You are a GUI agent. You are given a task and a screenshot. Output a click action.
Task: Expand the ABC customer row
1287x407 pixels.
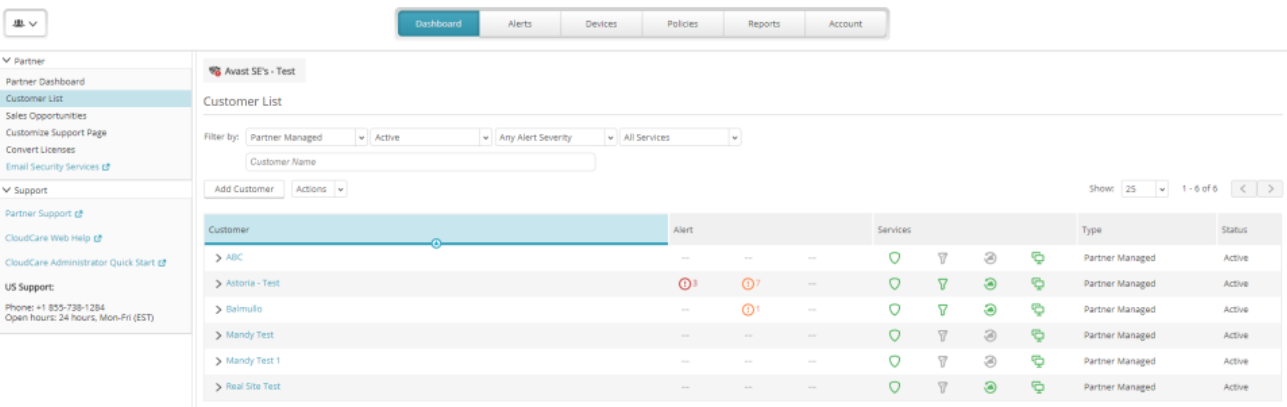[x=218, y=258]
